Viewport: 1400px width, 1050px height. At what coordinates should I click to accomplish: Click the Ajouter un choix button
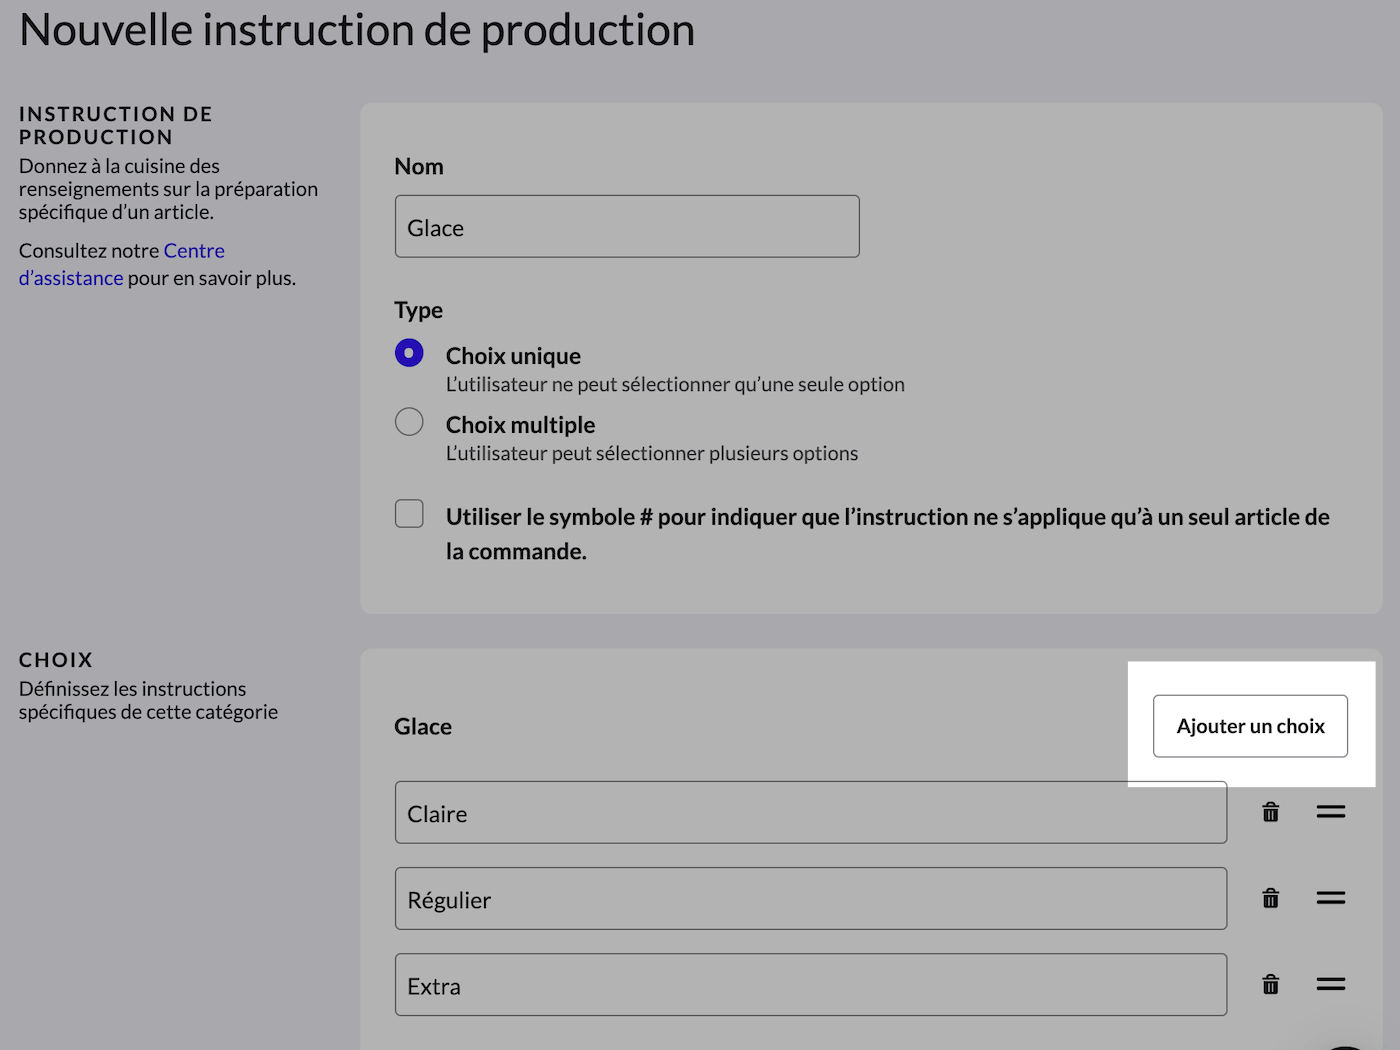click(x=1250, y=726)
